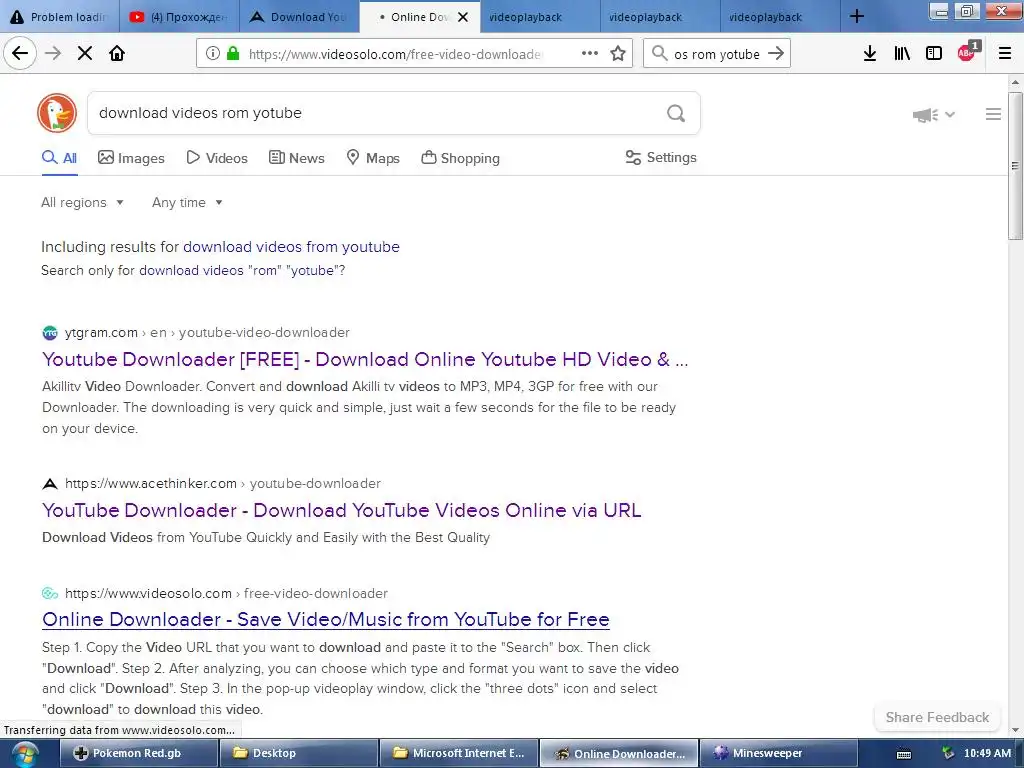Open Pokemon Red.gb taskbar item

coord(138,754)
